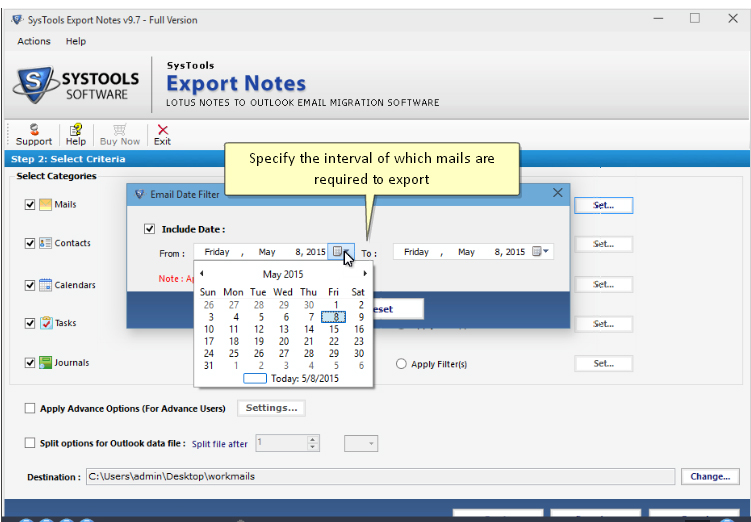The height and width of the screenshot is (522, 751).
Task: Select May 23 in the calendar
Action: [359, 341]
